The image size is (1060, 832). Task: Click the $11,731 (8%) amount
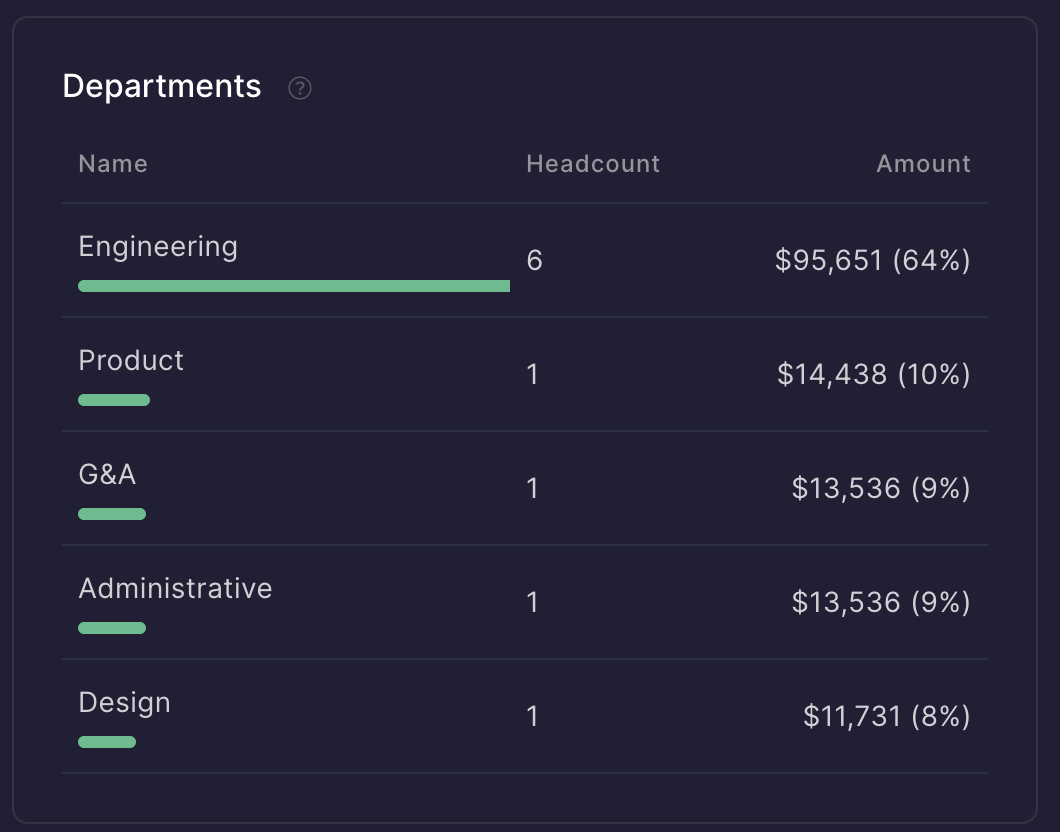coord(886,717)
